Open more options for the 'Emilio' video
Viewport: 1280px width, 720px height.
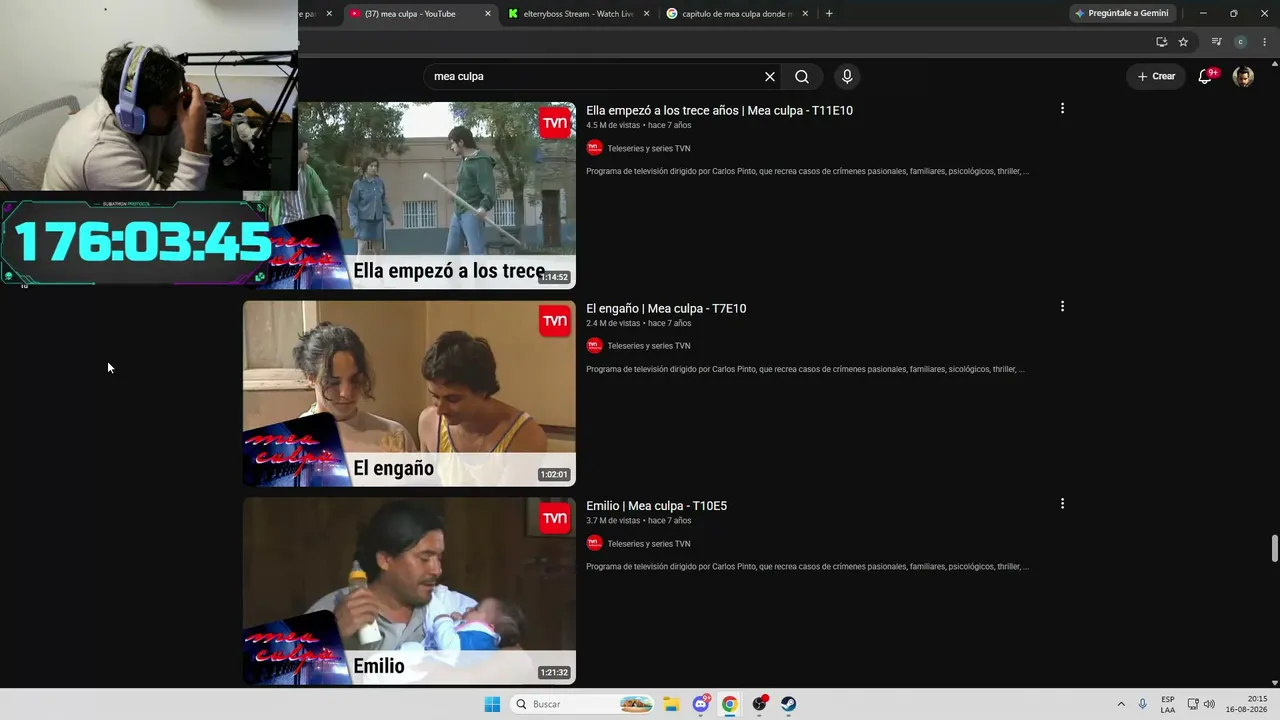(1062, 504)
